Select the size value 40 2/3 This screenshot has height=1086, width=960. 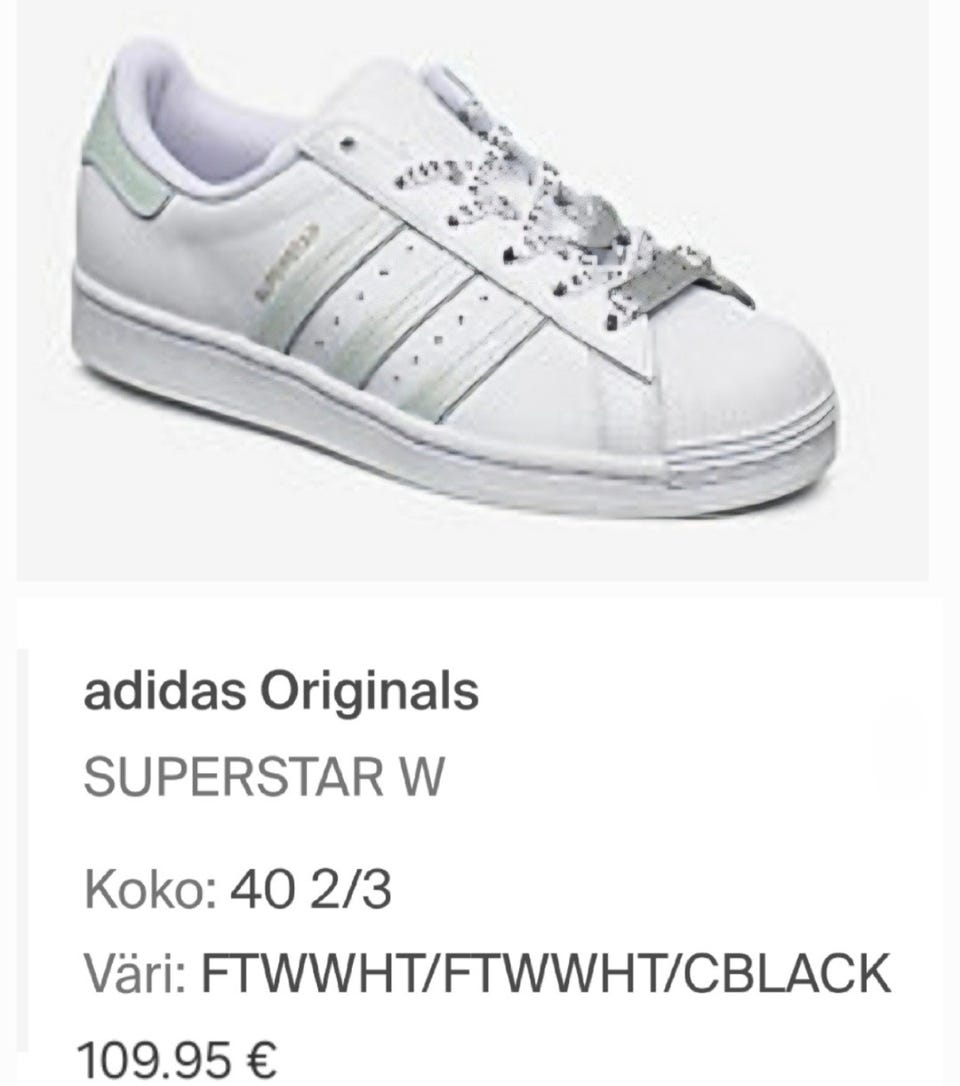coord(311,889)
